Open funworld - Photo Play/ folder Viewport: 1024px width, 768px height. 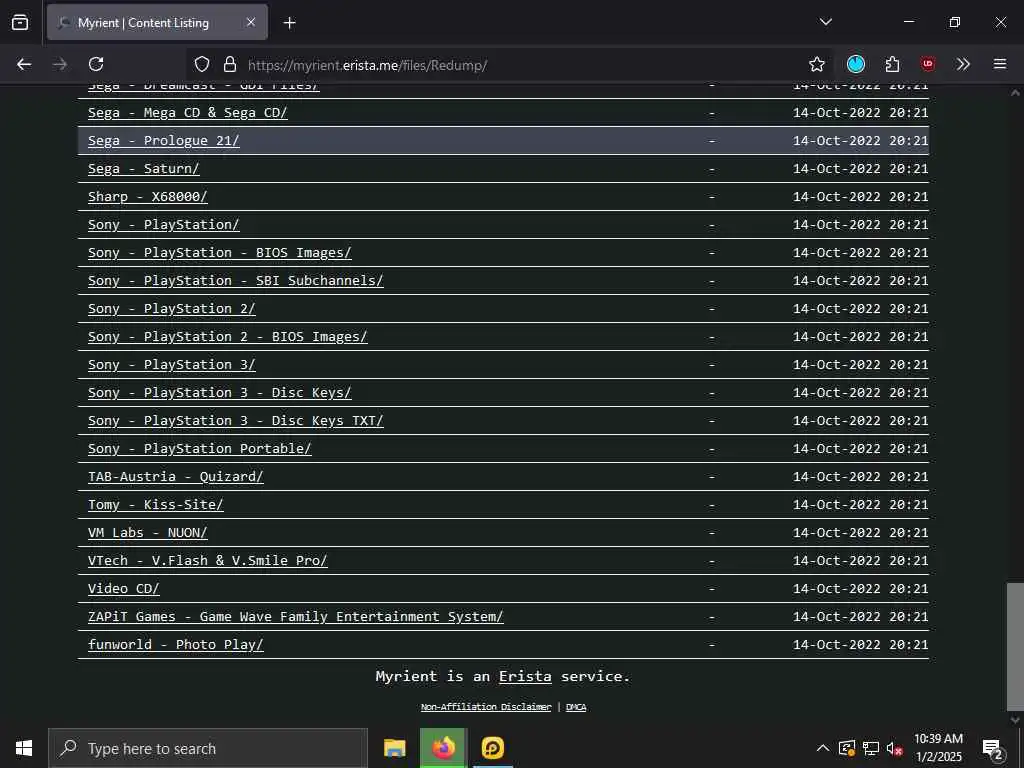(176, 645)
